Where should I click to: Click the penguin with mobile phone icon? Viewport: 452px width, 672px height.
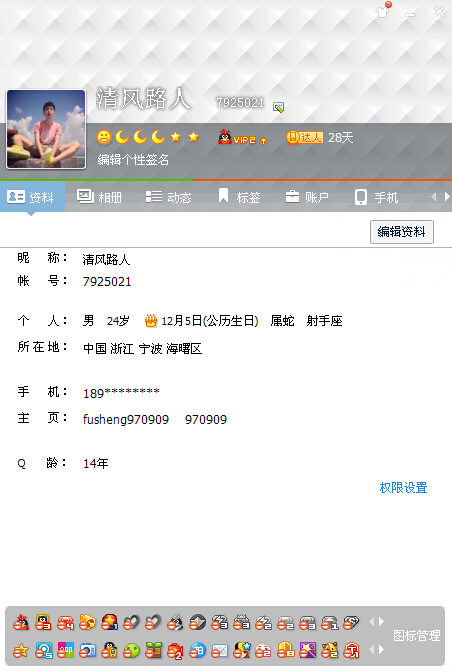pos(109,651)
